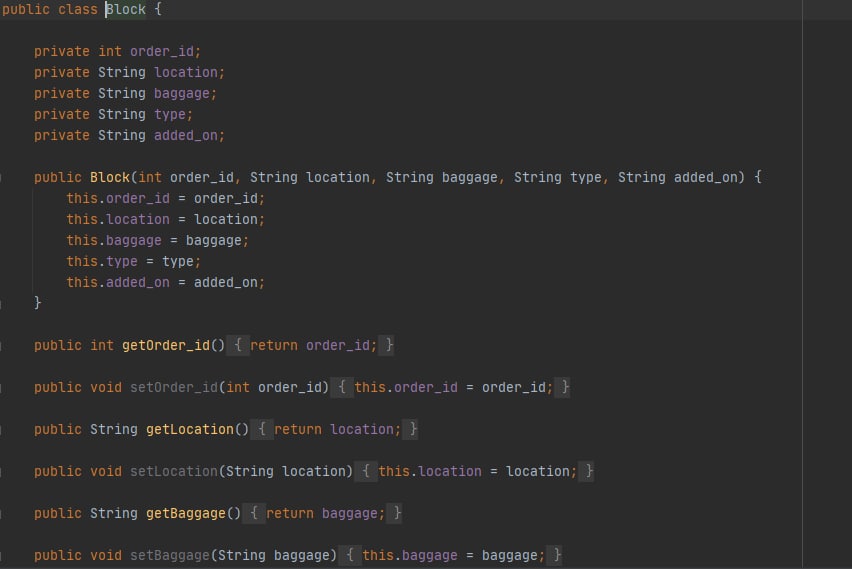Viewport: 852px width, 569px height.
Task: Place caret on class name Block in declaration
Action: point(126,10)
